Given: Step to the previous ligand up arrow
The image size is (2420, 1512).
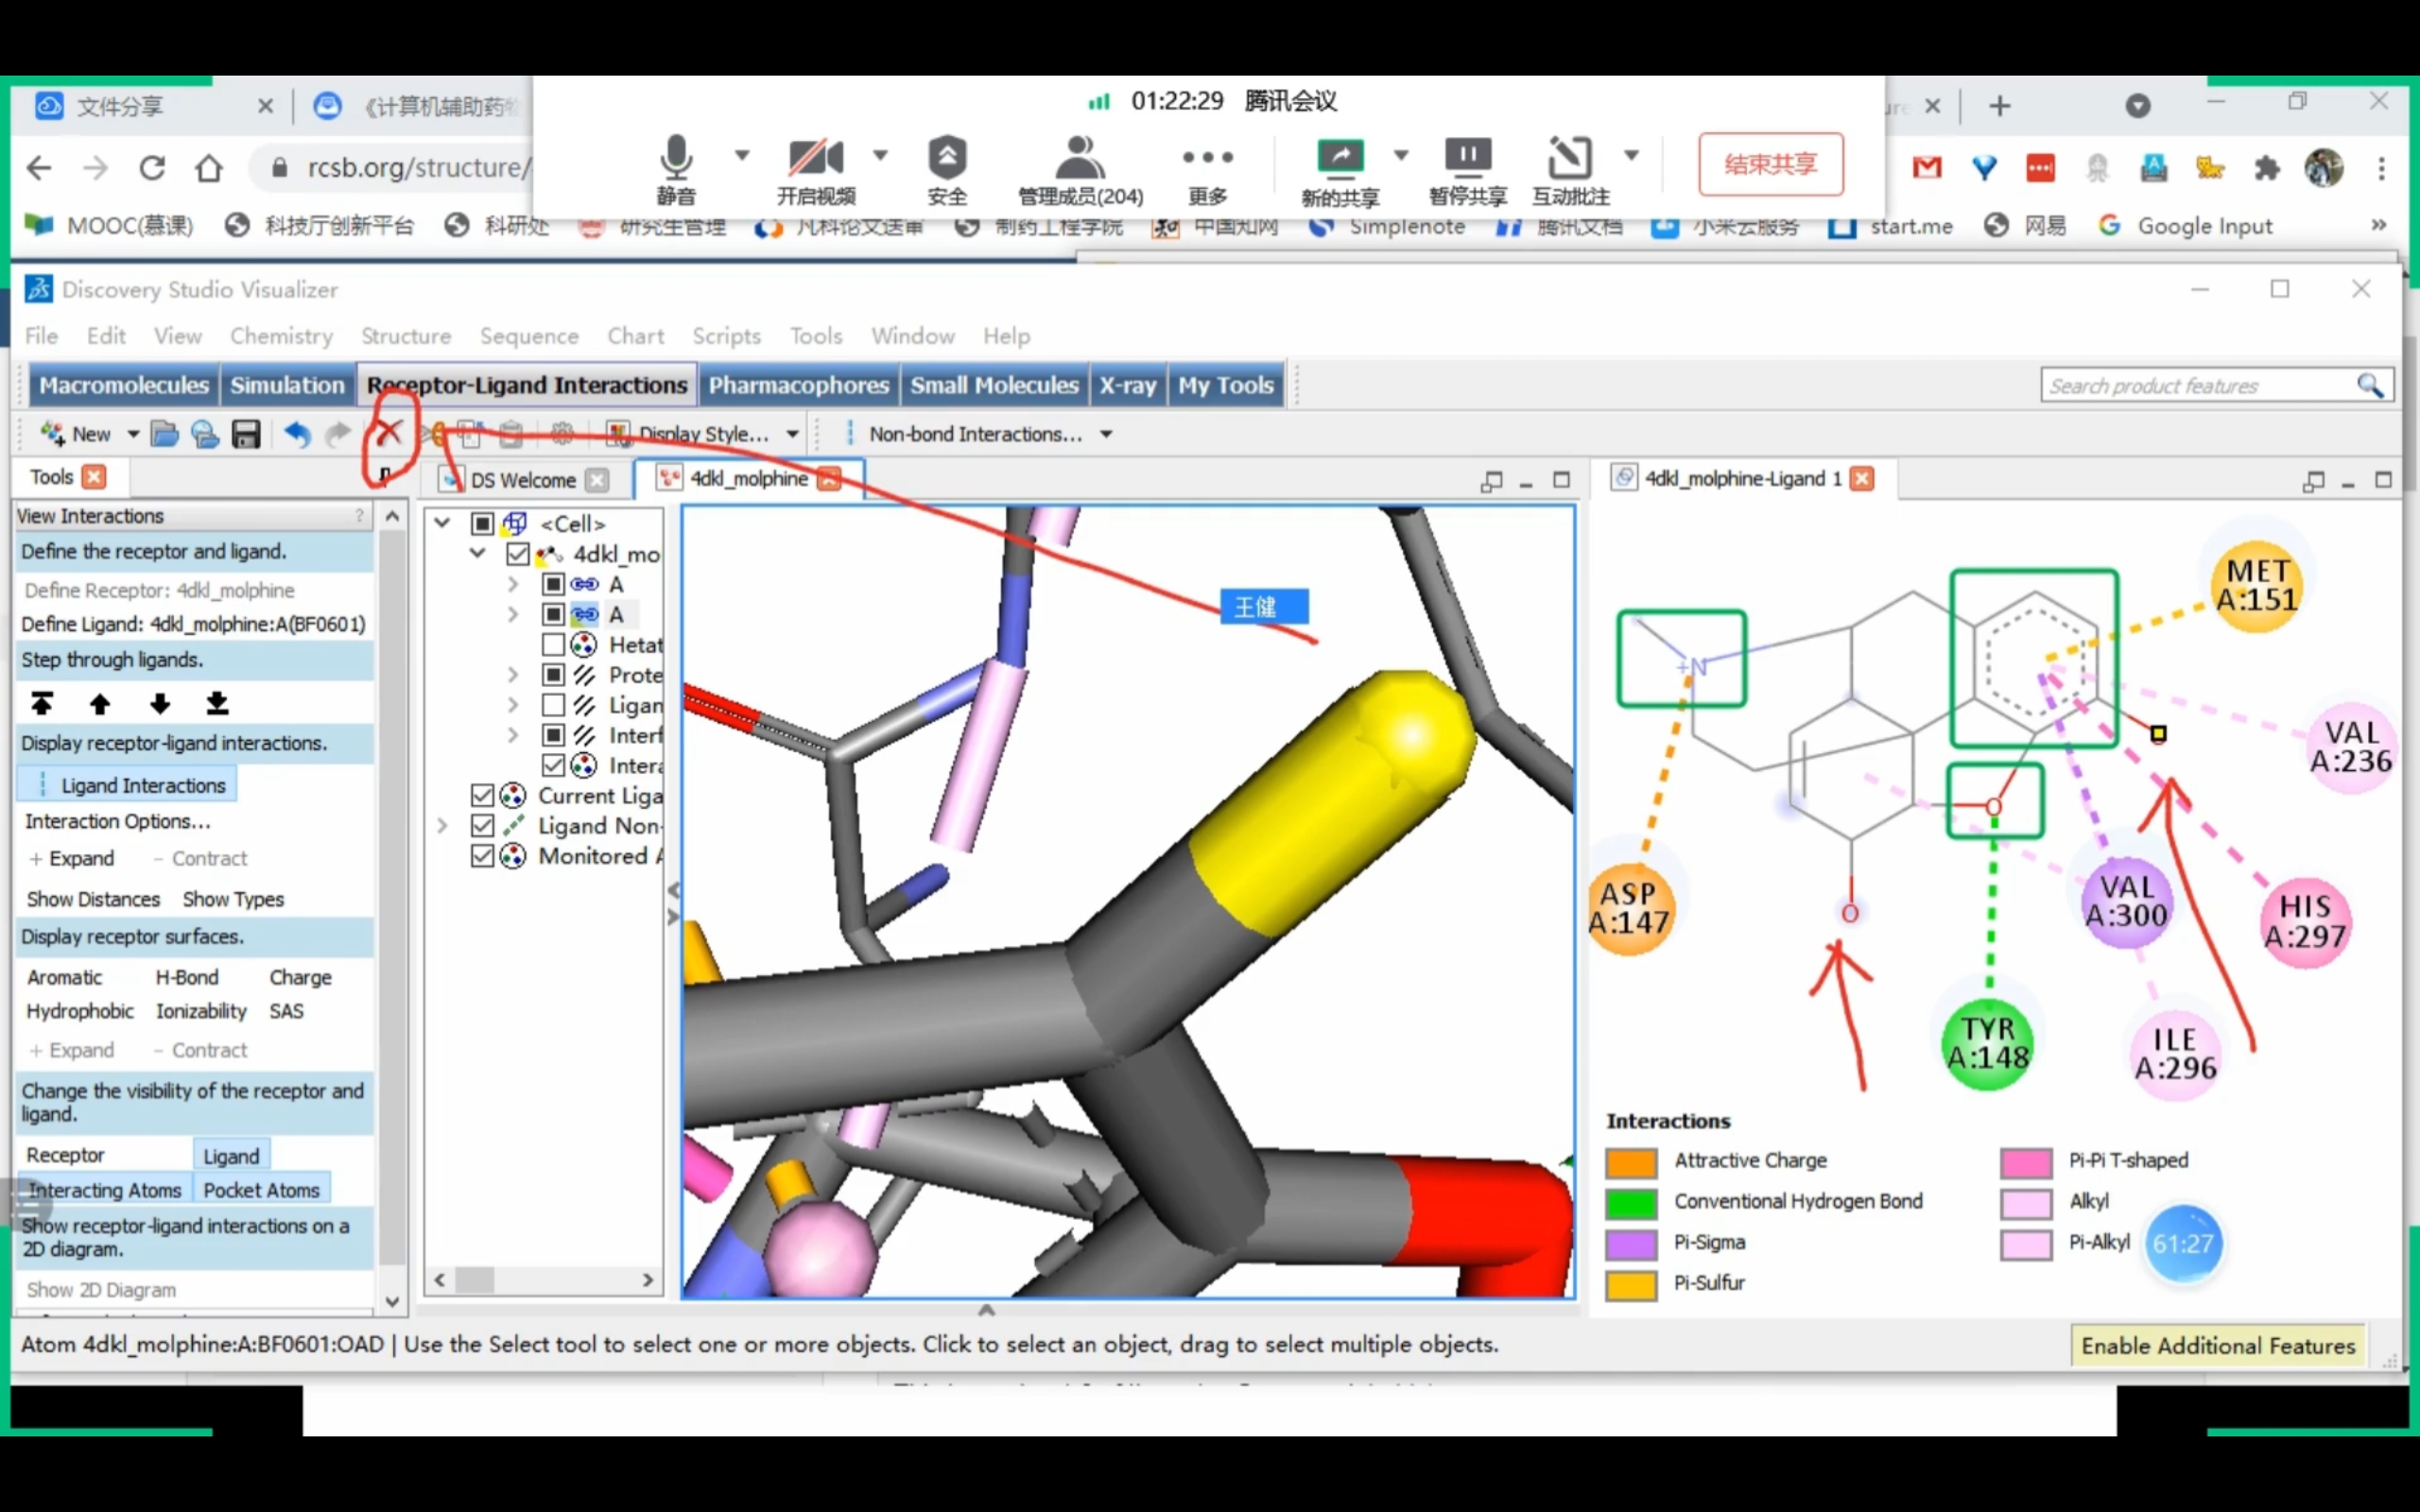Looking at the screenshot, I should pyautogui.click(x=100, y=703).
